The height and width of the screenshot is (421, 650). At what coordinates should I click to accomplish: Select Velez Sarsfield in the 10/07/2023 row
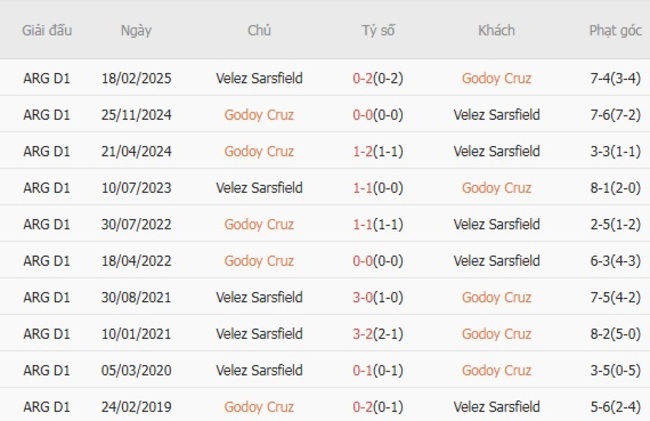click(259, 188)
